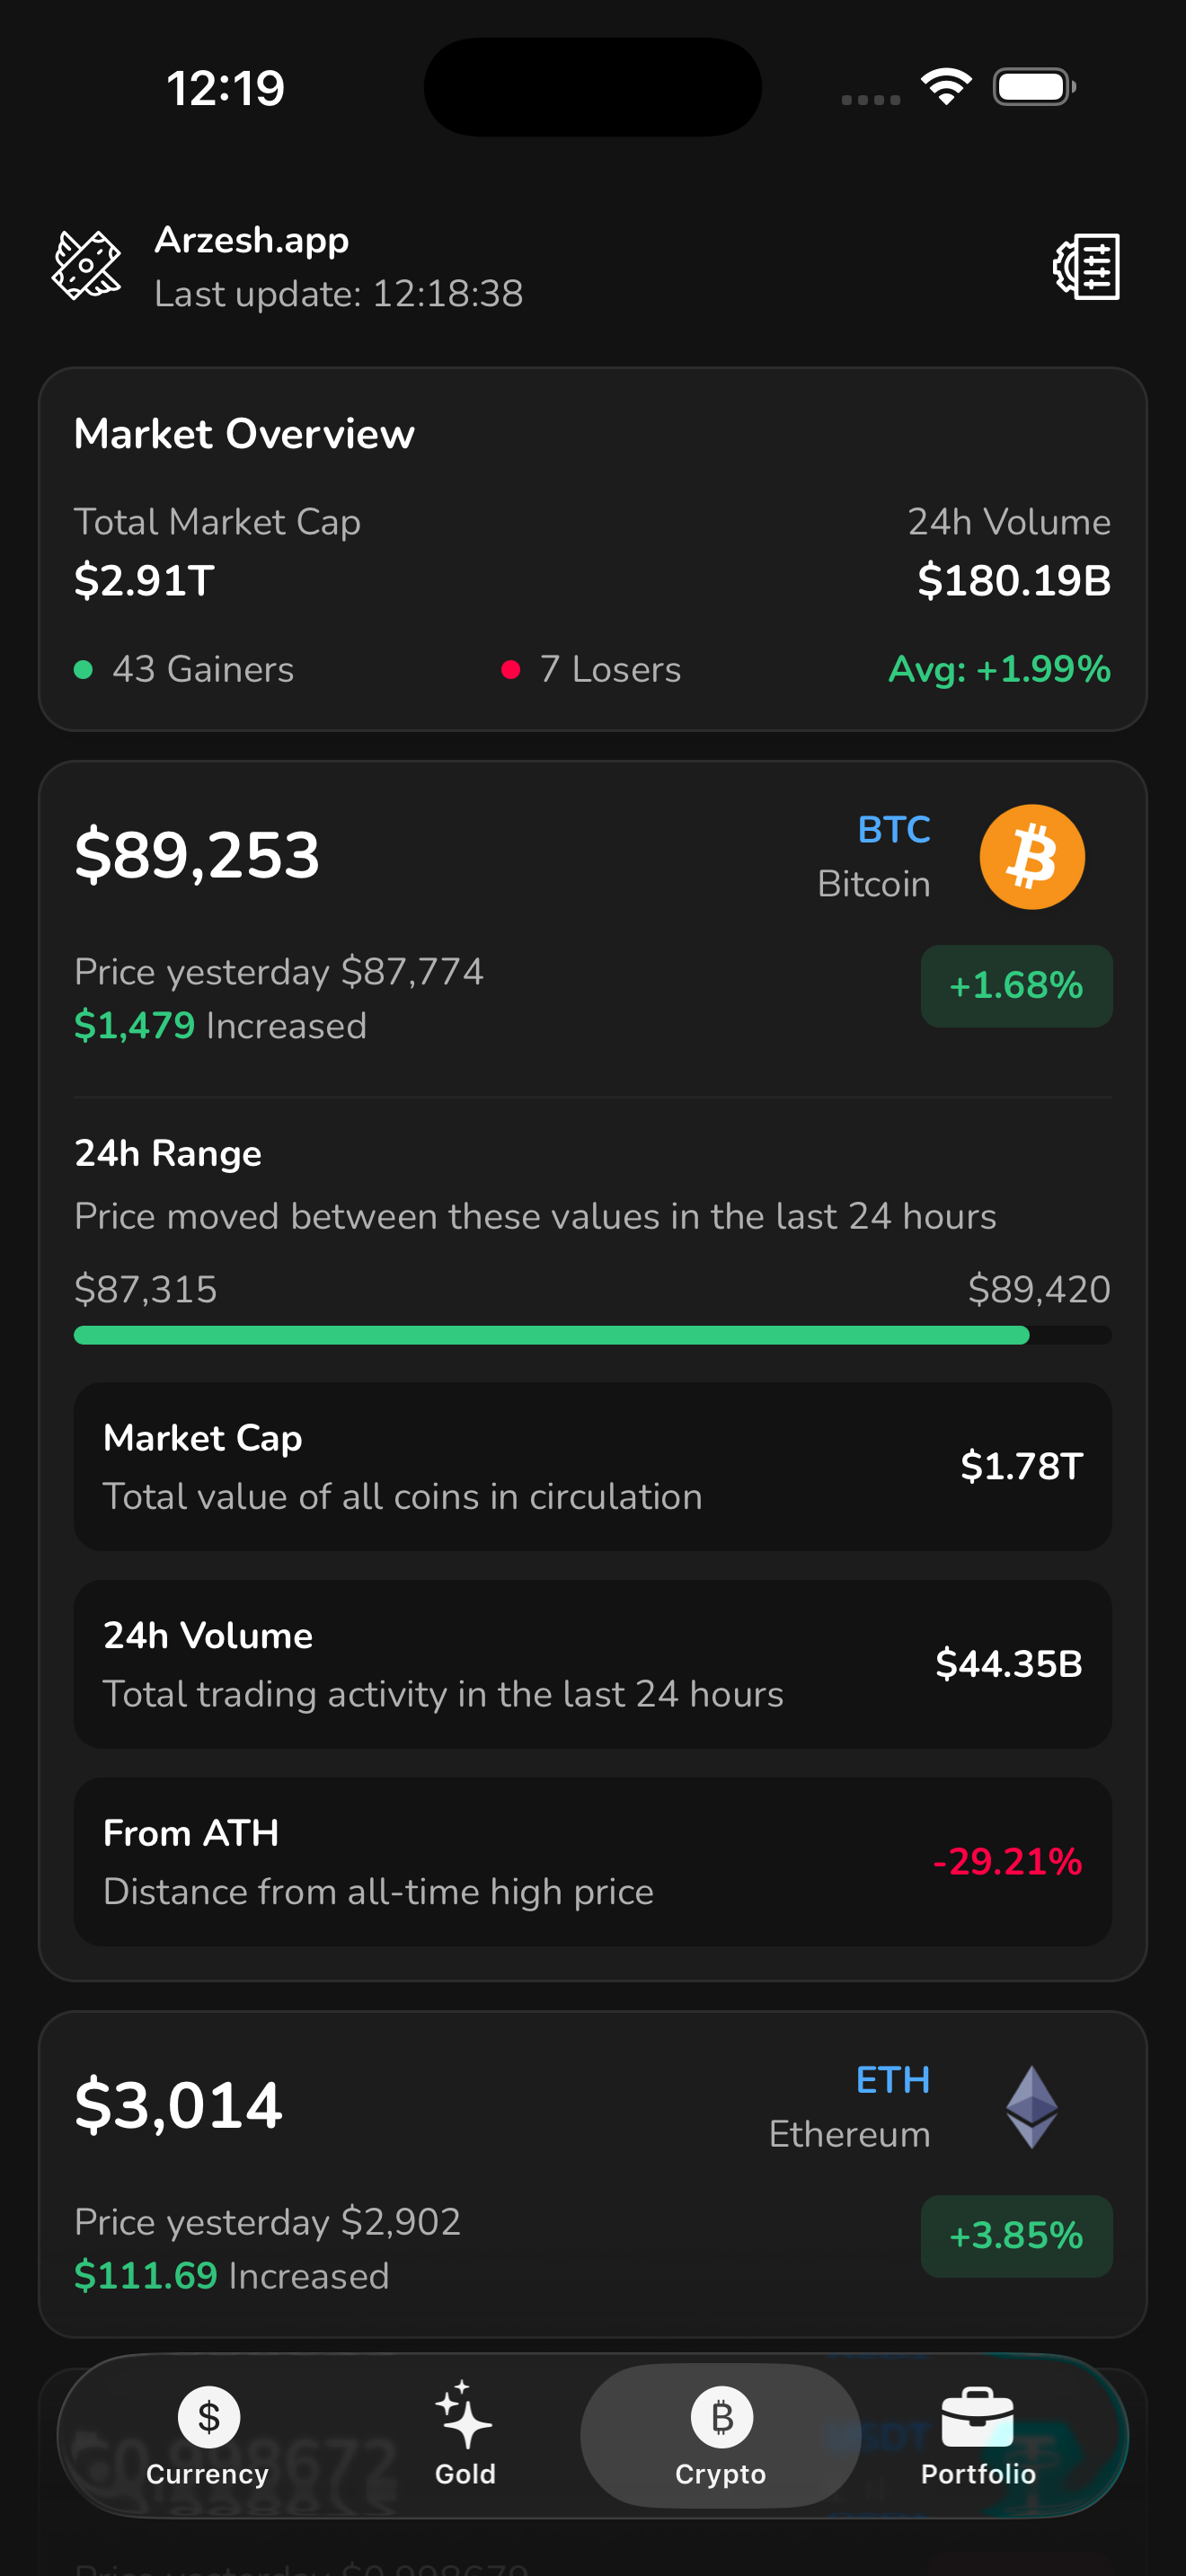Tap the Arzesh.app logo icon
This screenshot has height=2576, width=1186.
87,266
